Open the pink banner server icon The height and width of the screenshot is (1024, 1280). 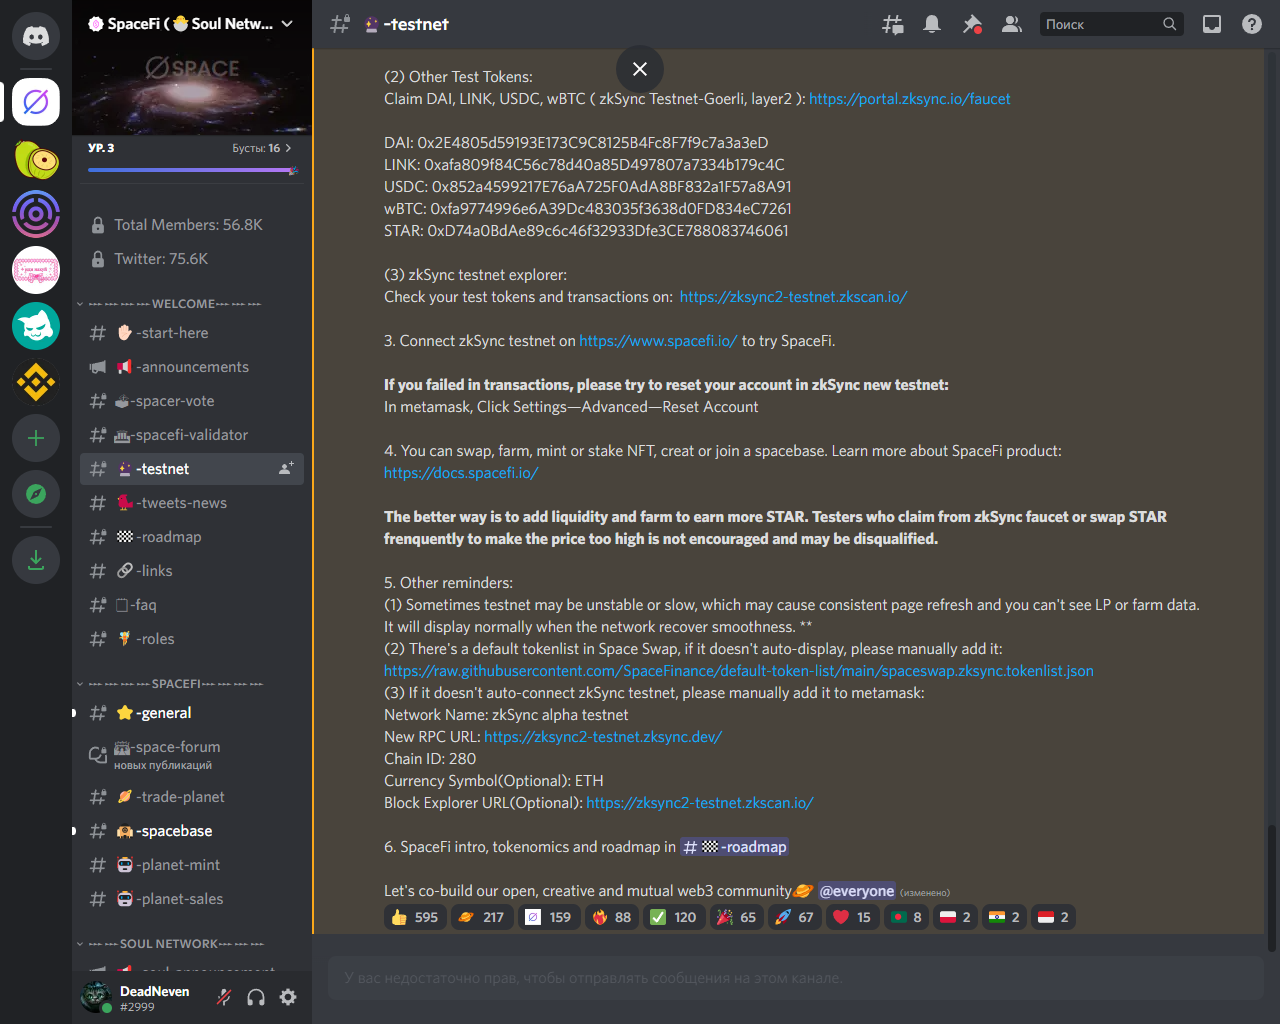(36, 270)
